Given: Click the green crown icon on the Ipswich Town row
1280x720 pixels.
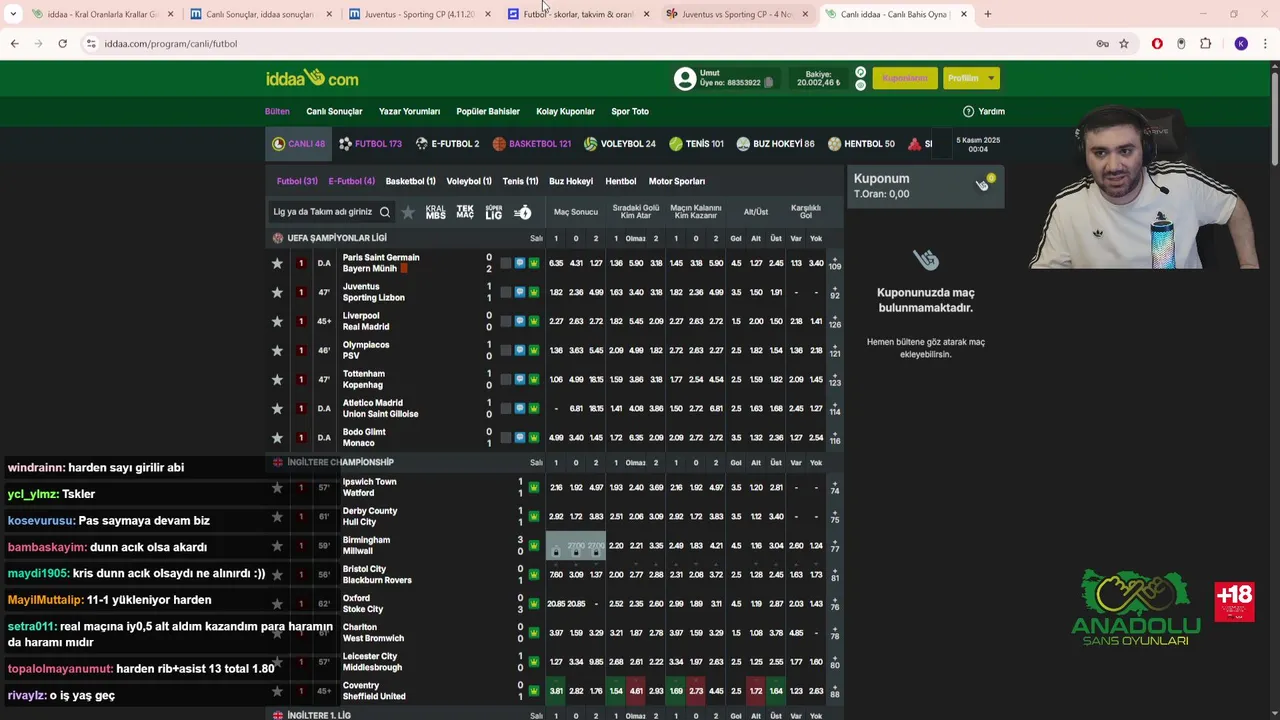Looking at the screenshot, I should 533,487.
